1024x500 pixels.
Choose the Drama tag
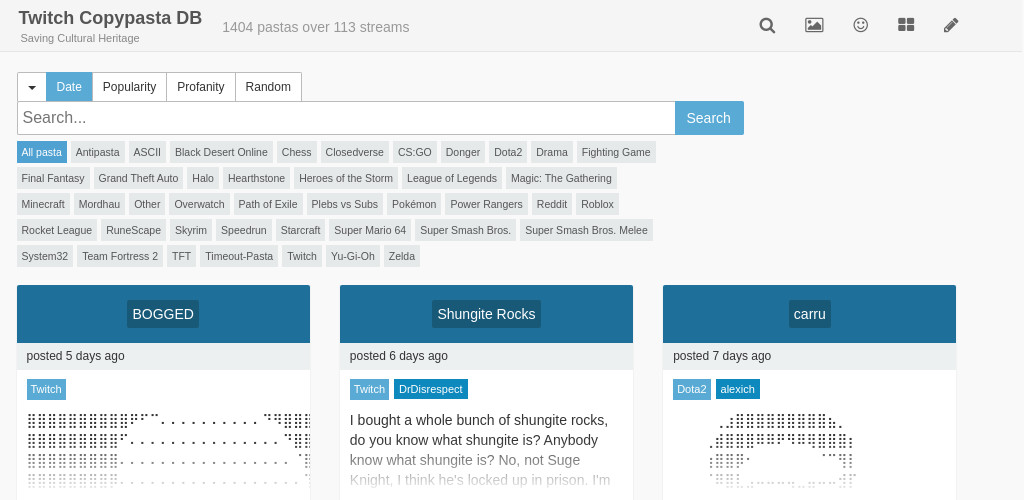point(552,152)
